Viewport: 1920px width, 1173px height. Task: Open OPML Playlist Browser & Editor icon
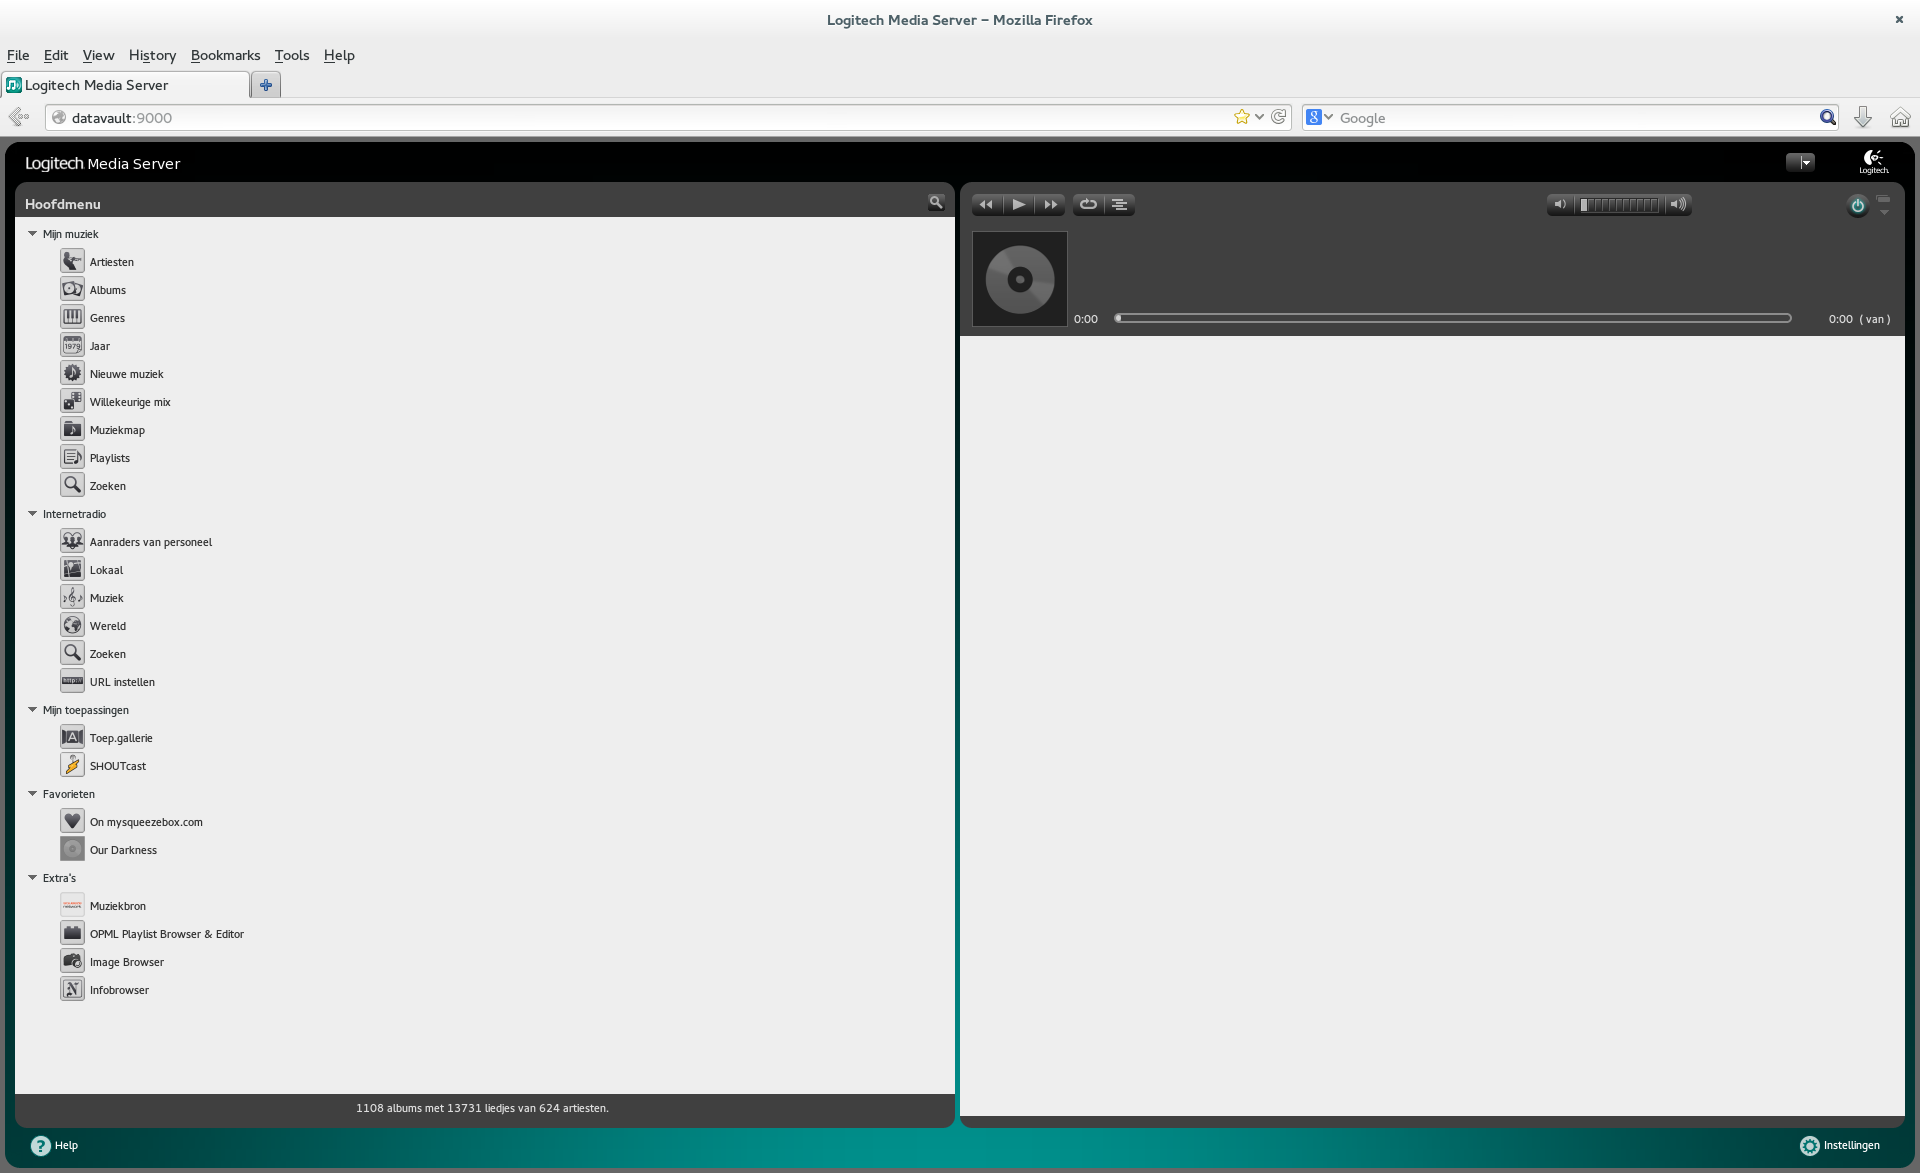72,933
